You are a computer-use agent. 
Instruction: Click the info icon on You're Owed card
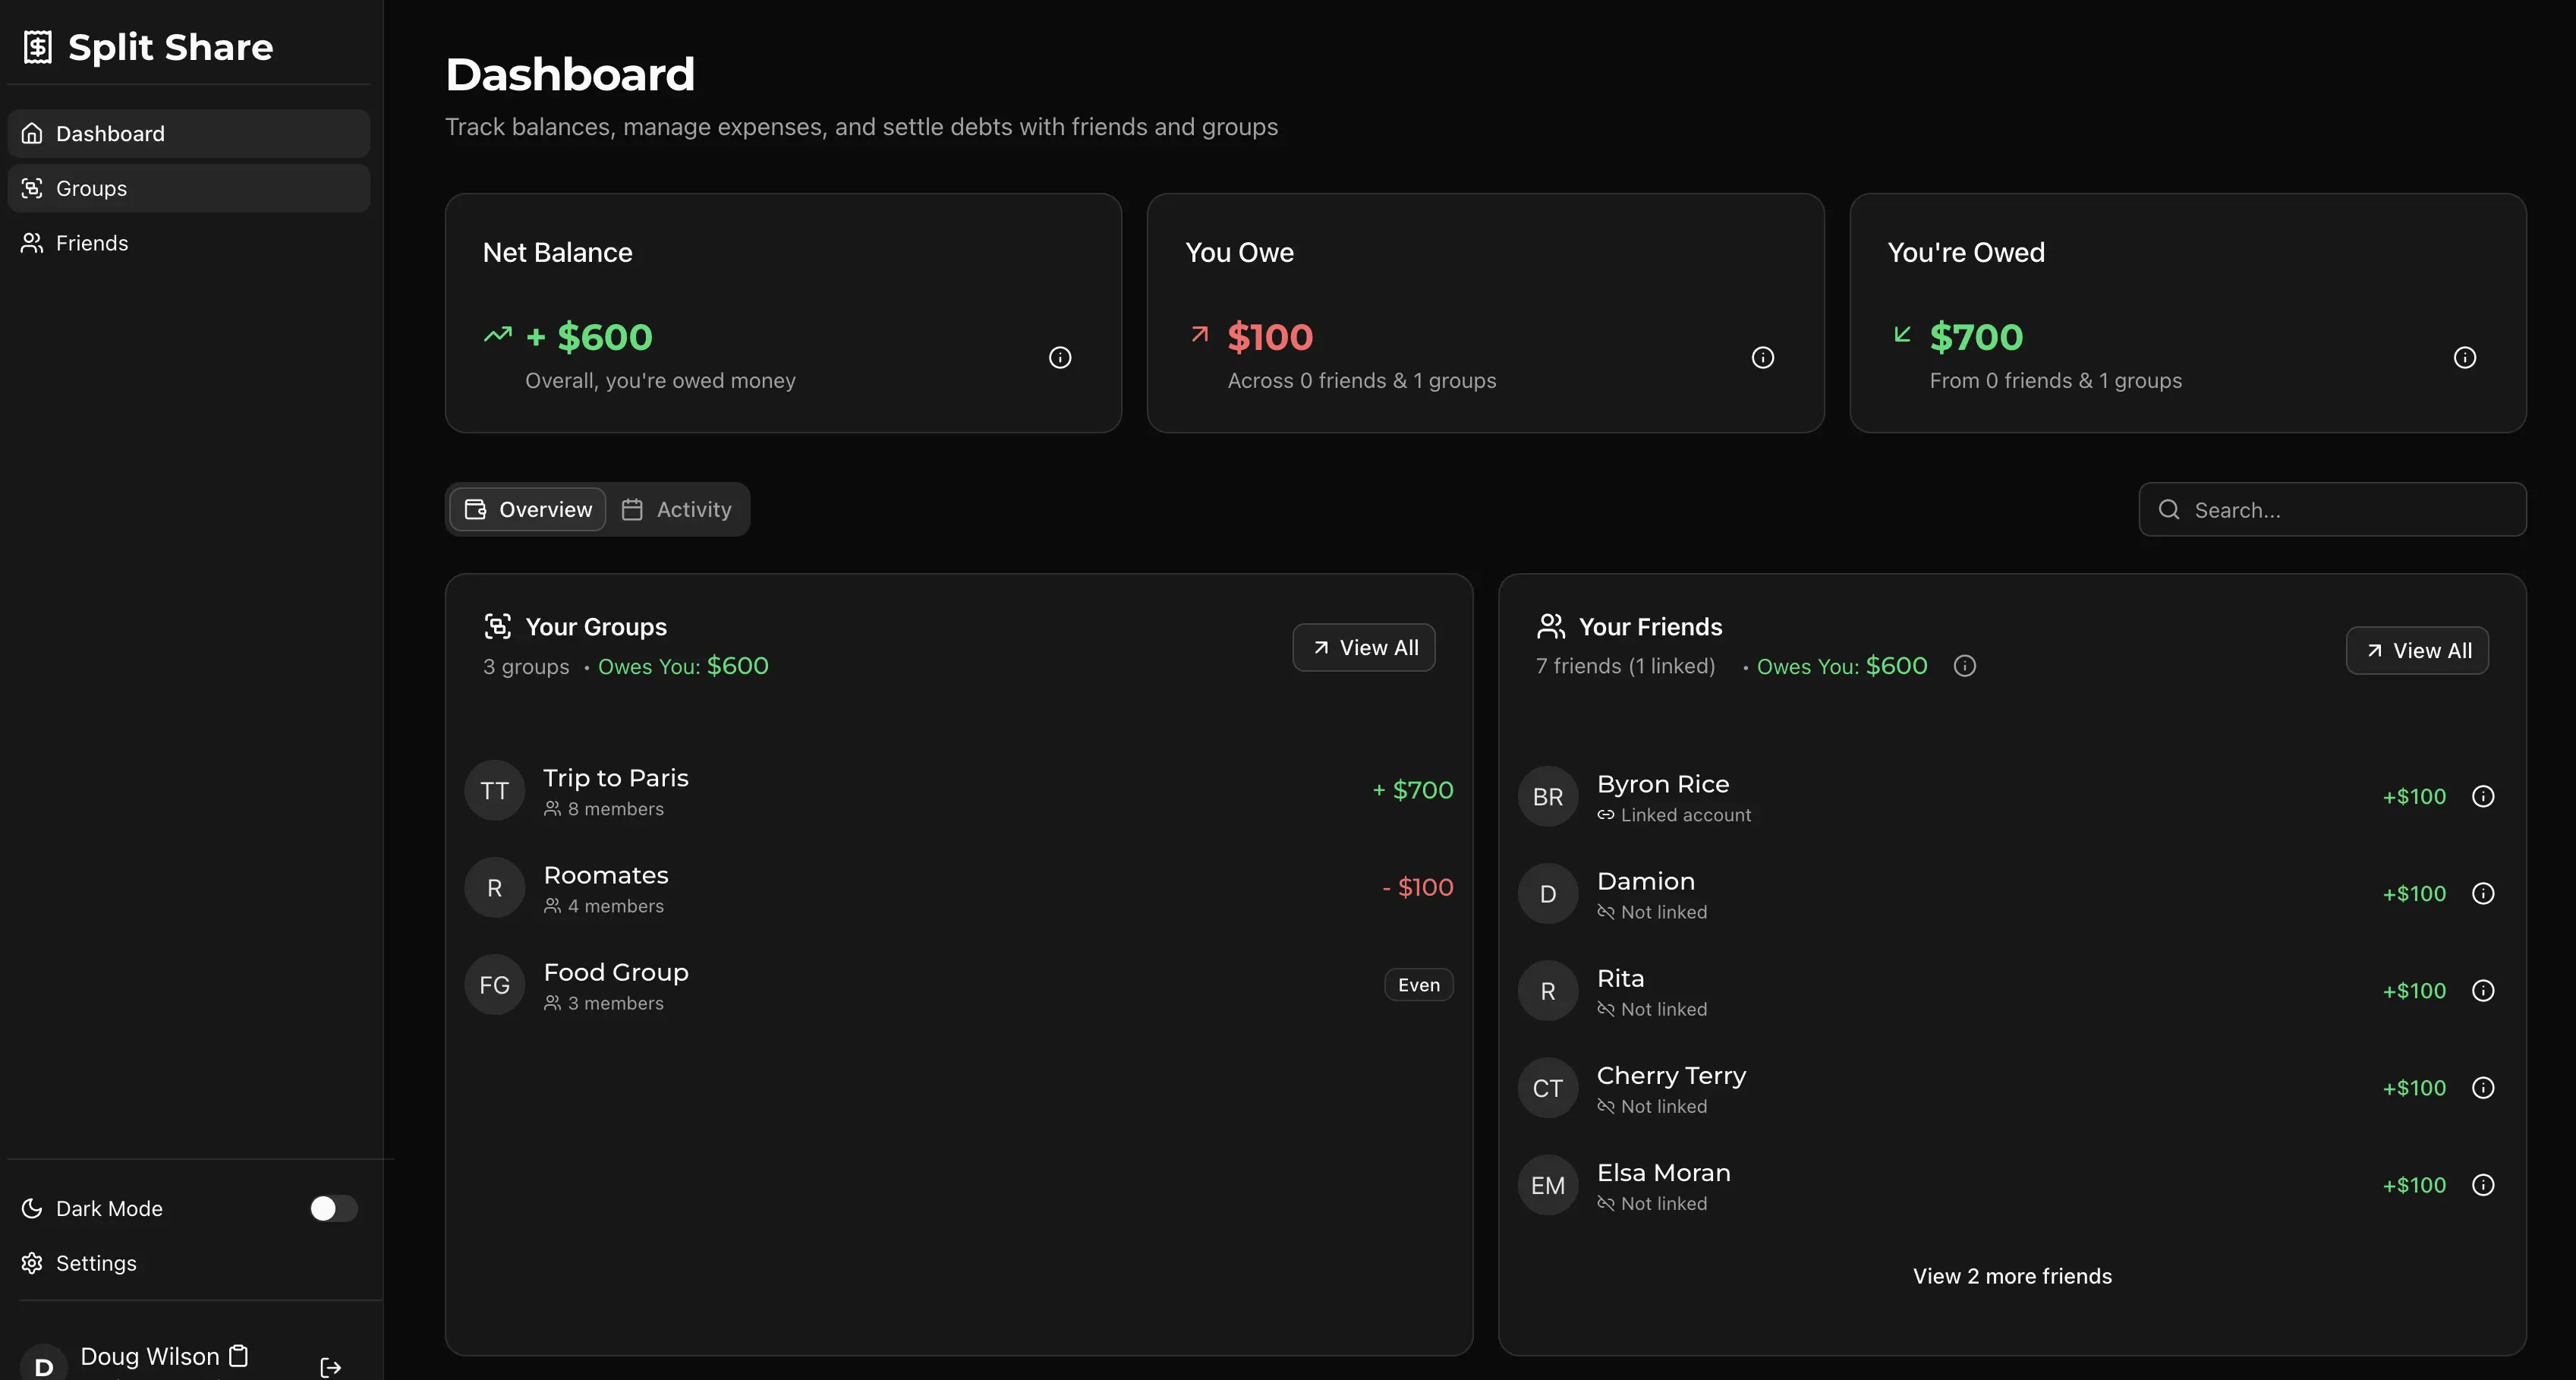[2465, 357]
